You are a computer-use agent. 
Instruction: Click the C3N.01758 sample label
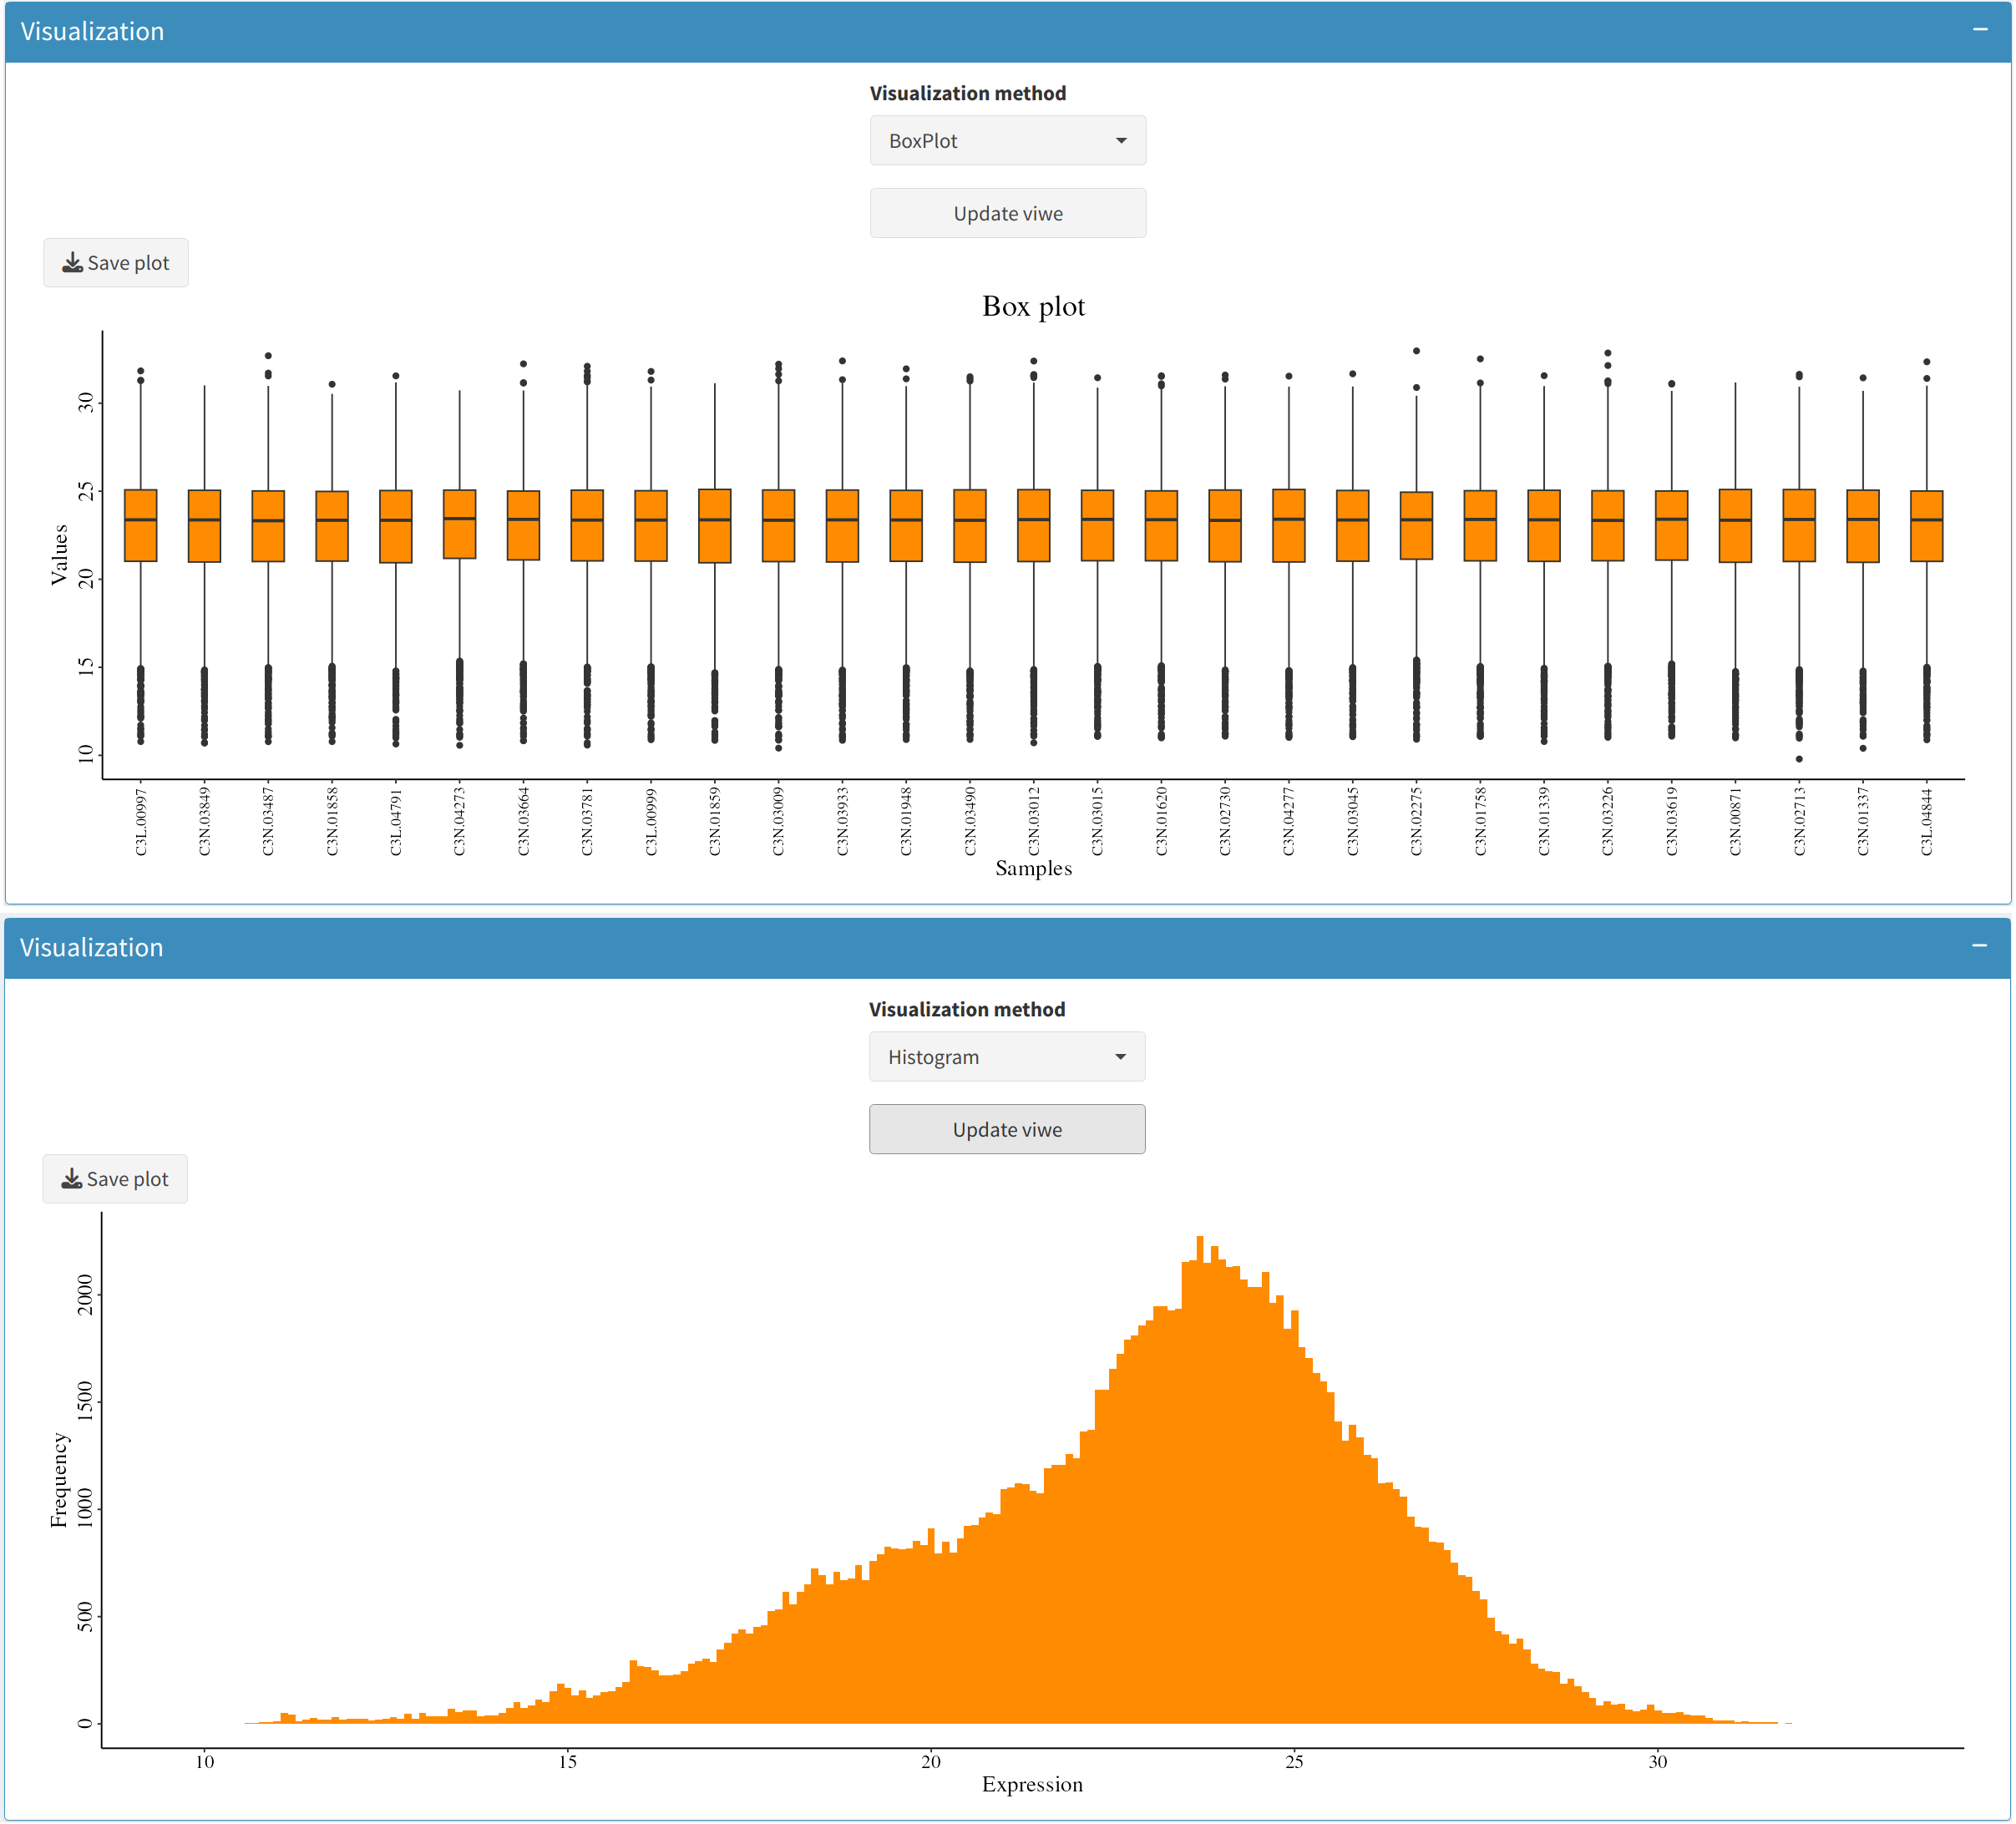point(1480,822)
